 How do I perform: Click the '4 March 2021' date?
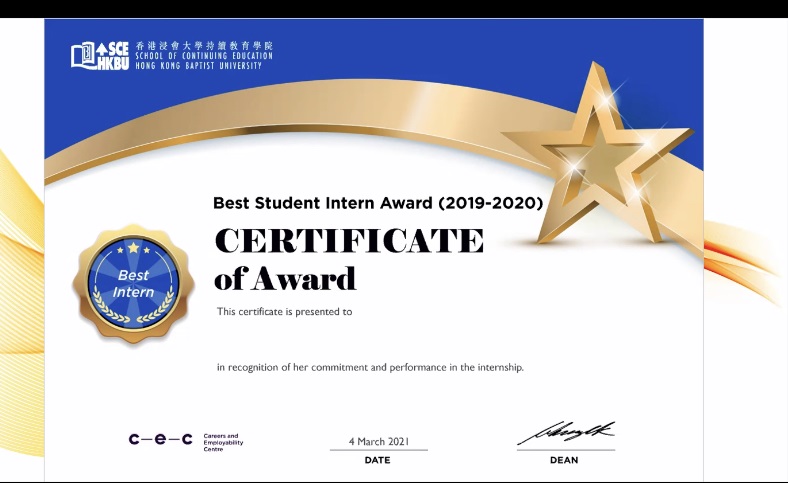click(378, 441)
